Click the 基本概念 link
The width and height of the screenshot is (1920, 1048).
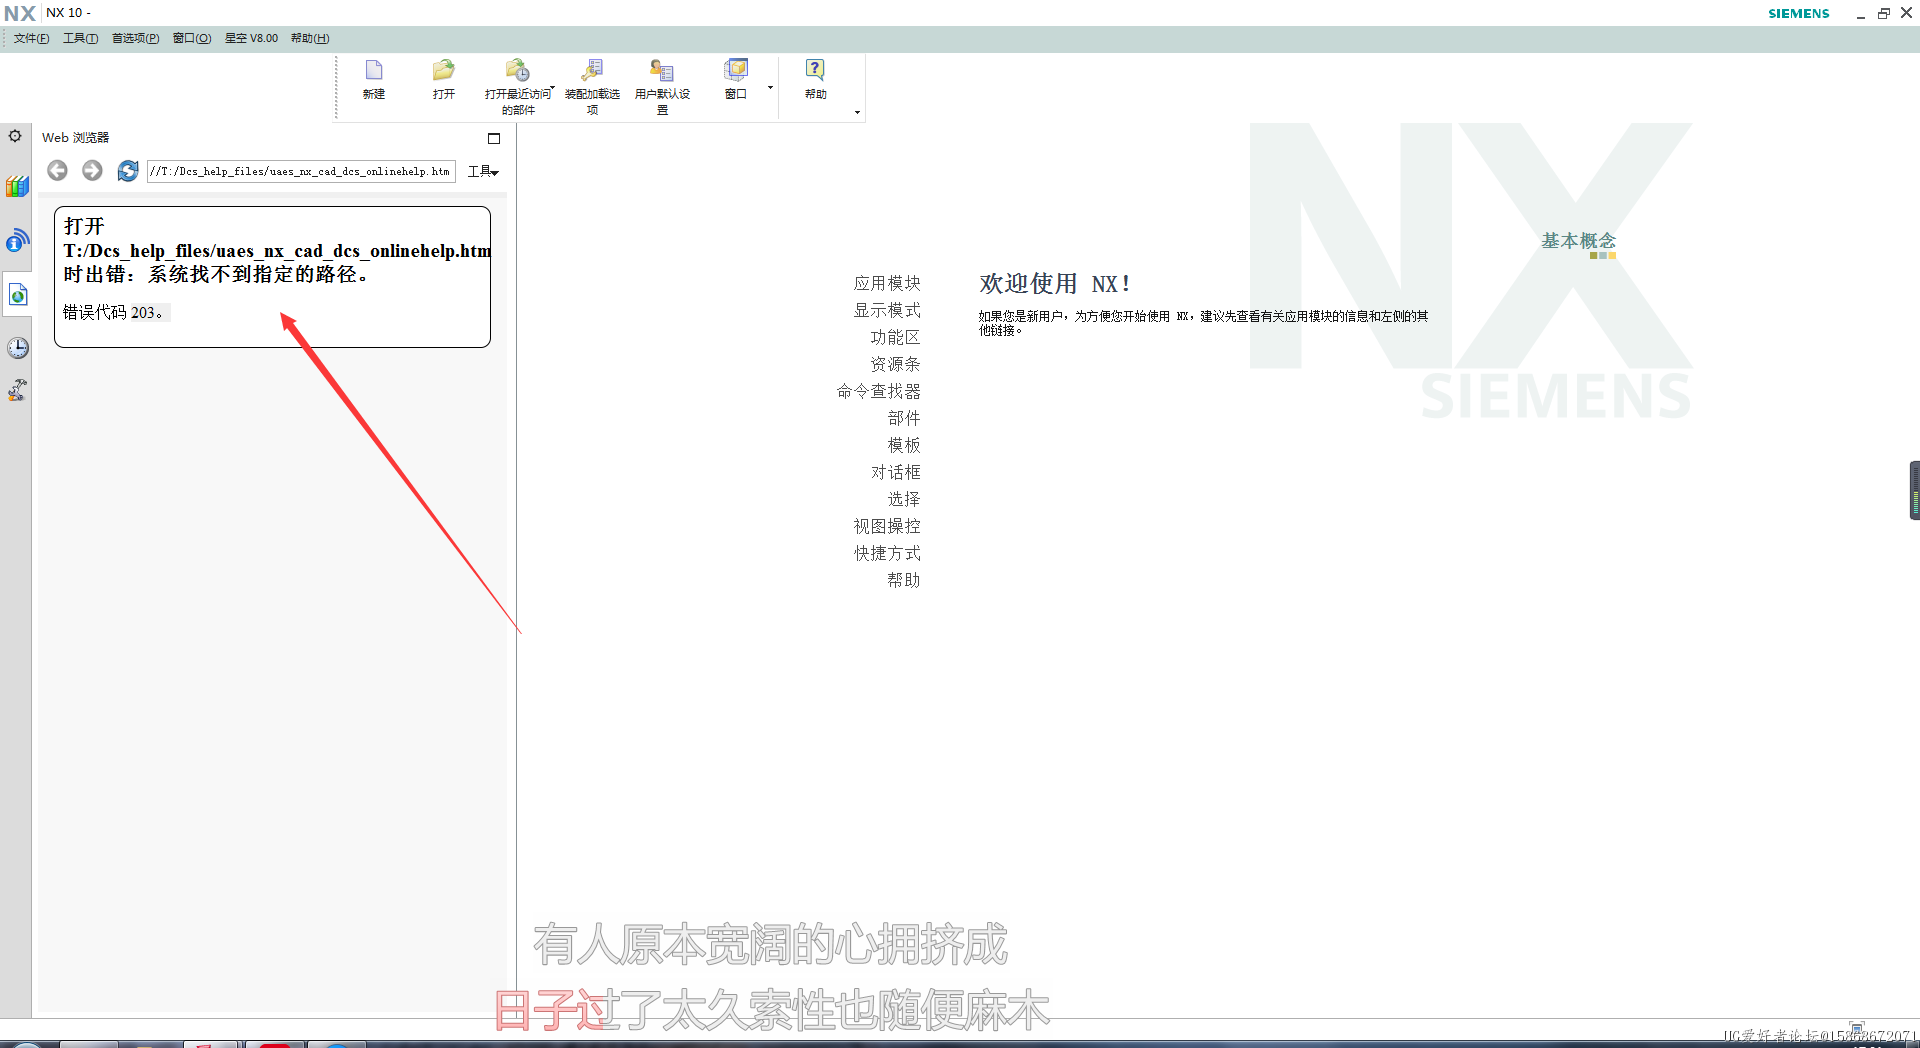(x=1578, y=241)
